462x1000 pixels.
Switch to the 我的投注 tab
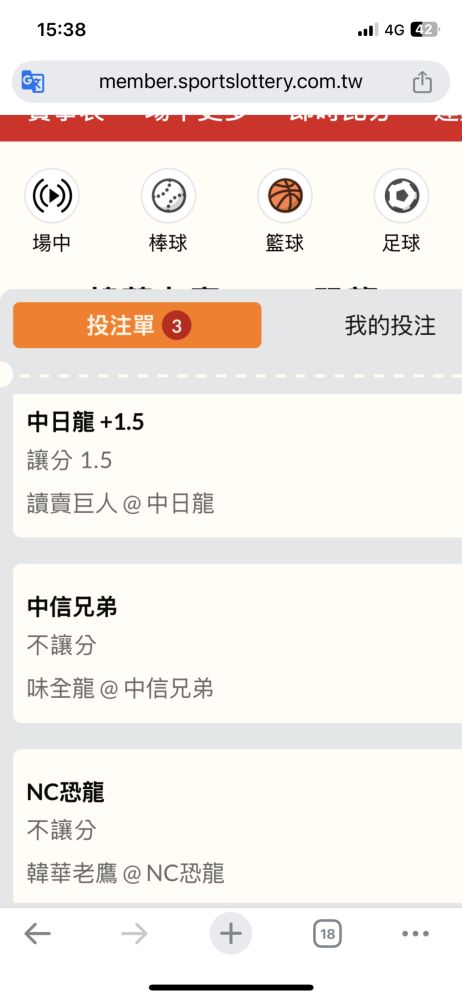[391, 326]
